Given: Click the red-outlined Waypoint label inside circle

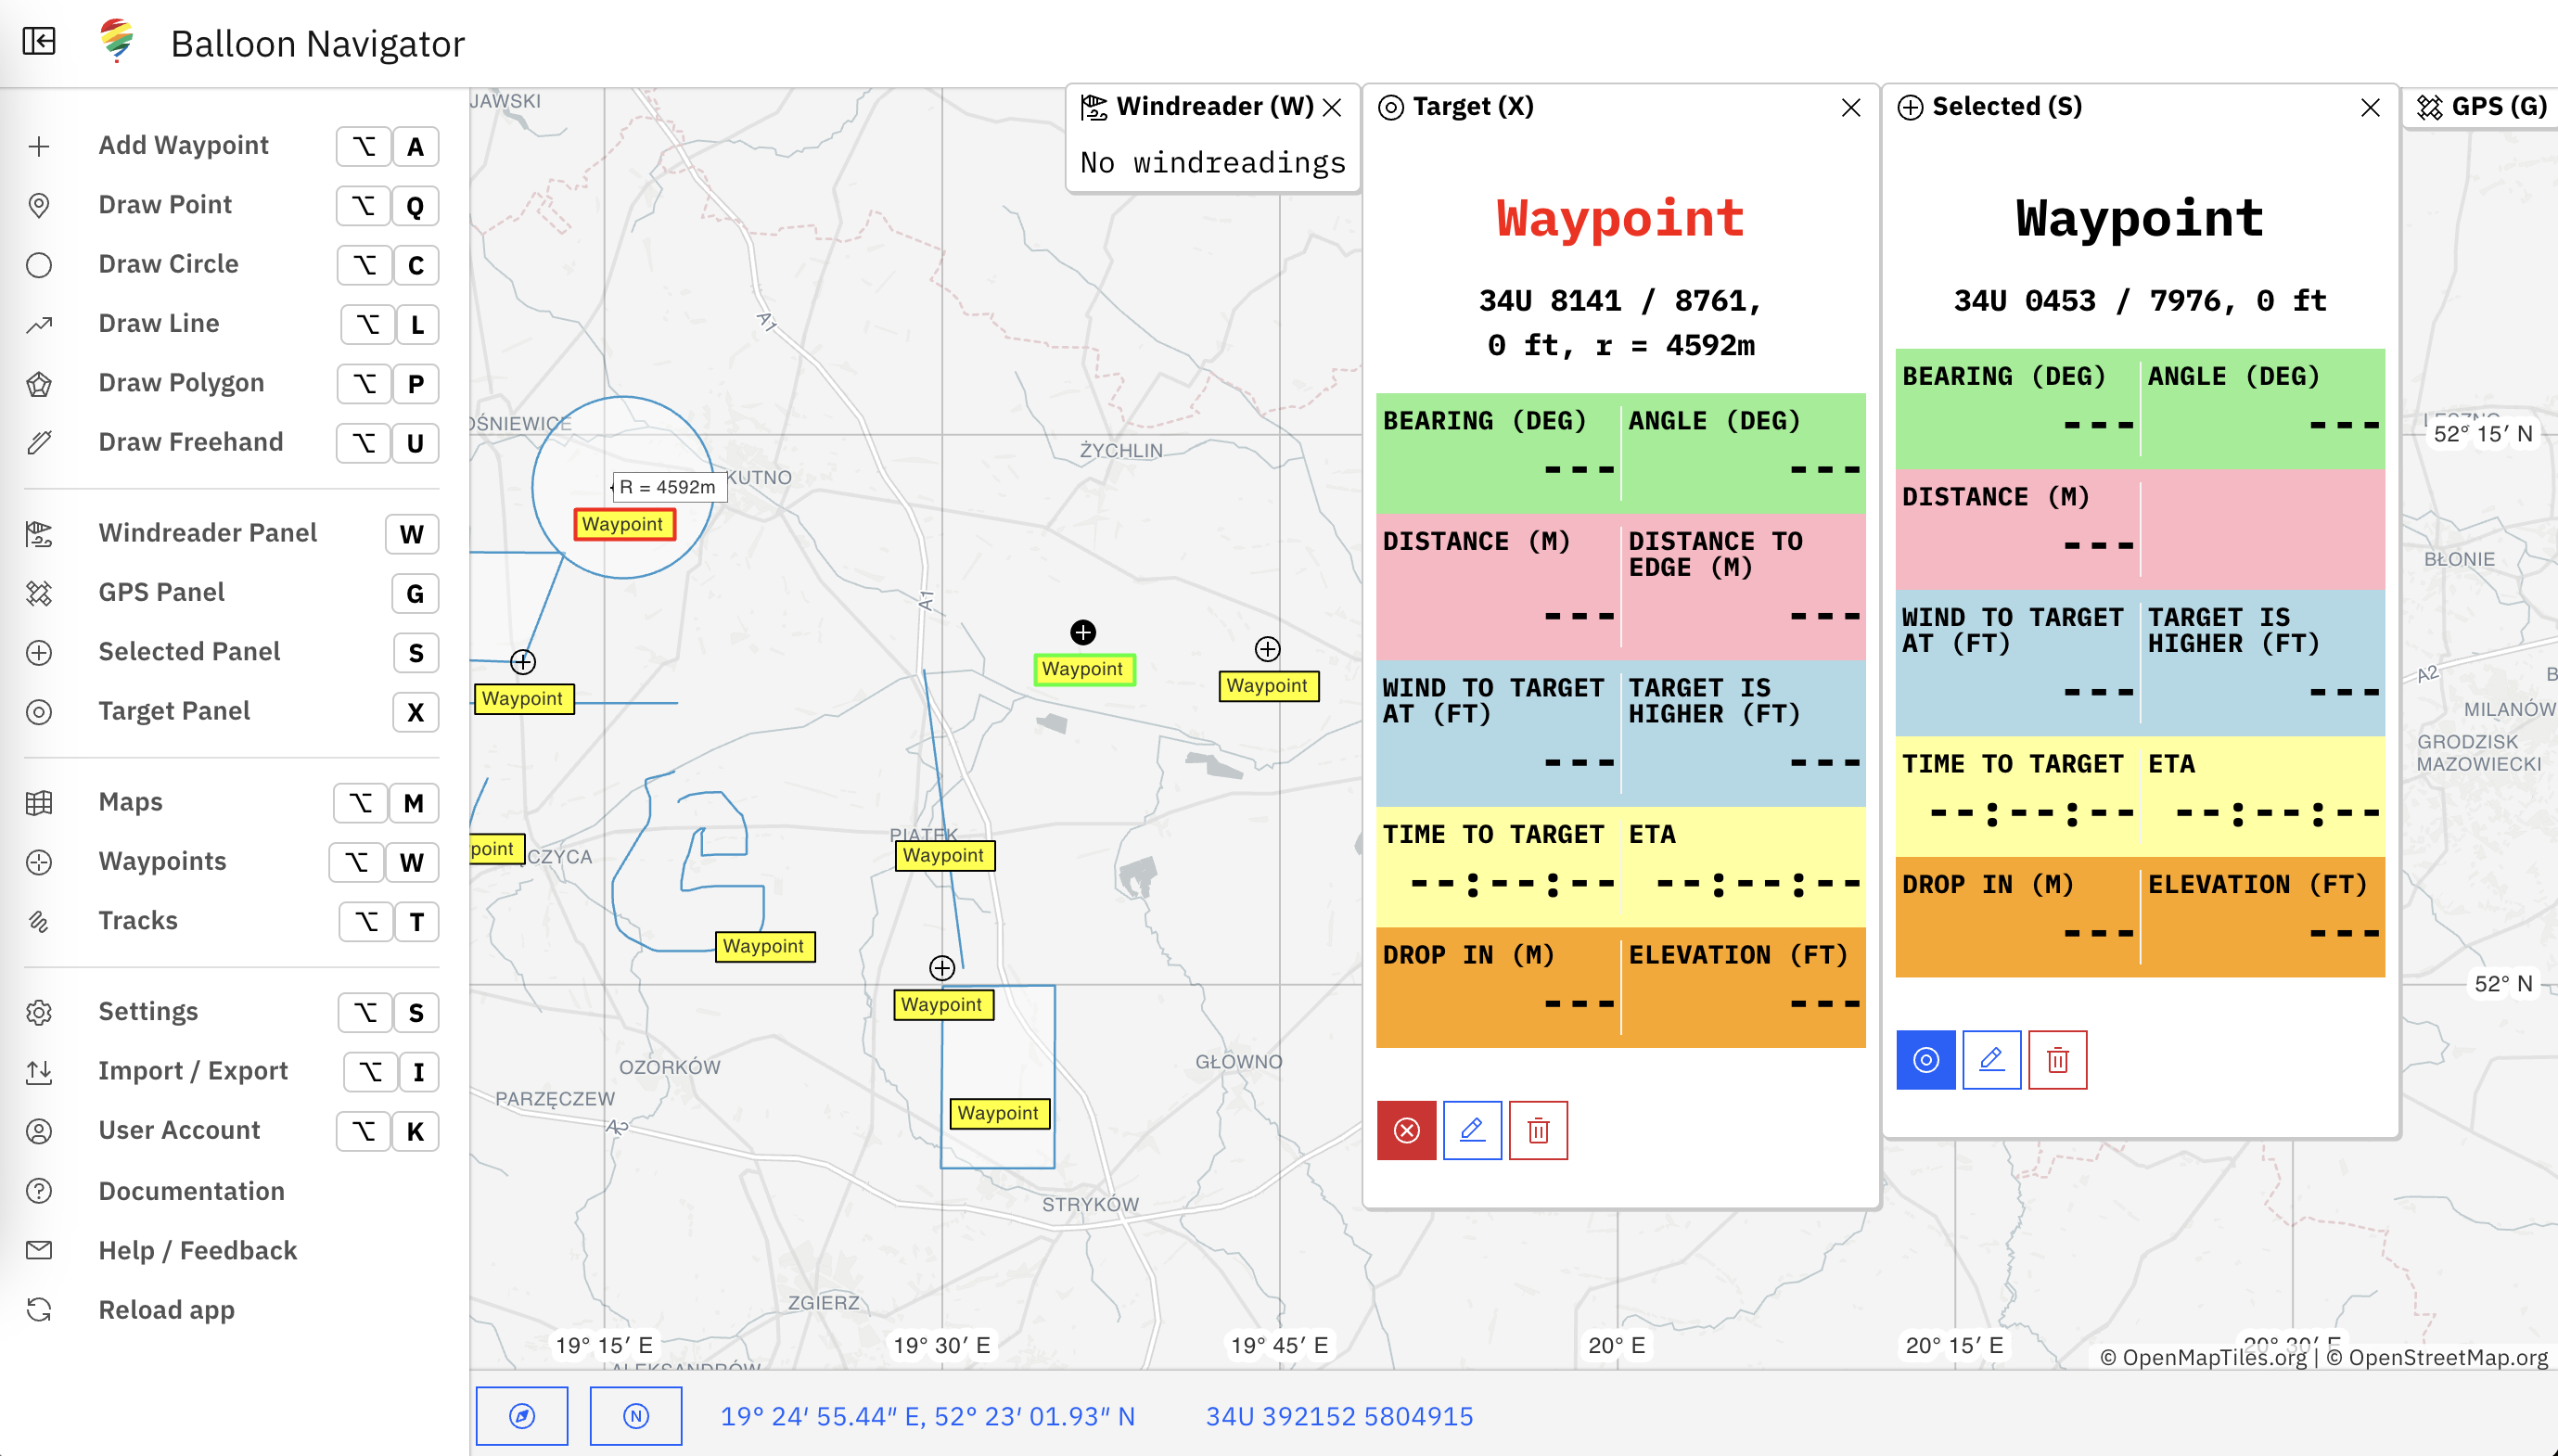Looking at the screenshot, I should pos(623,524).
